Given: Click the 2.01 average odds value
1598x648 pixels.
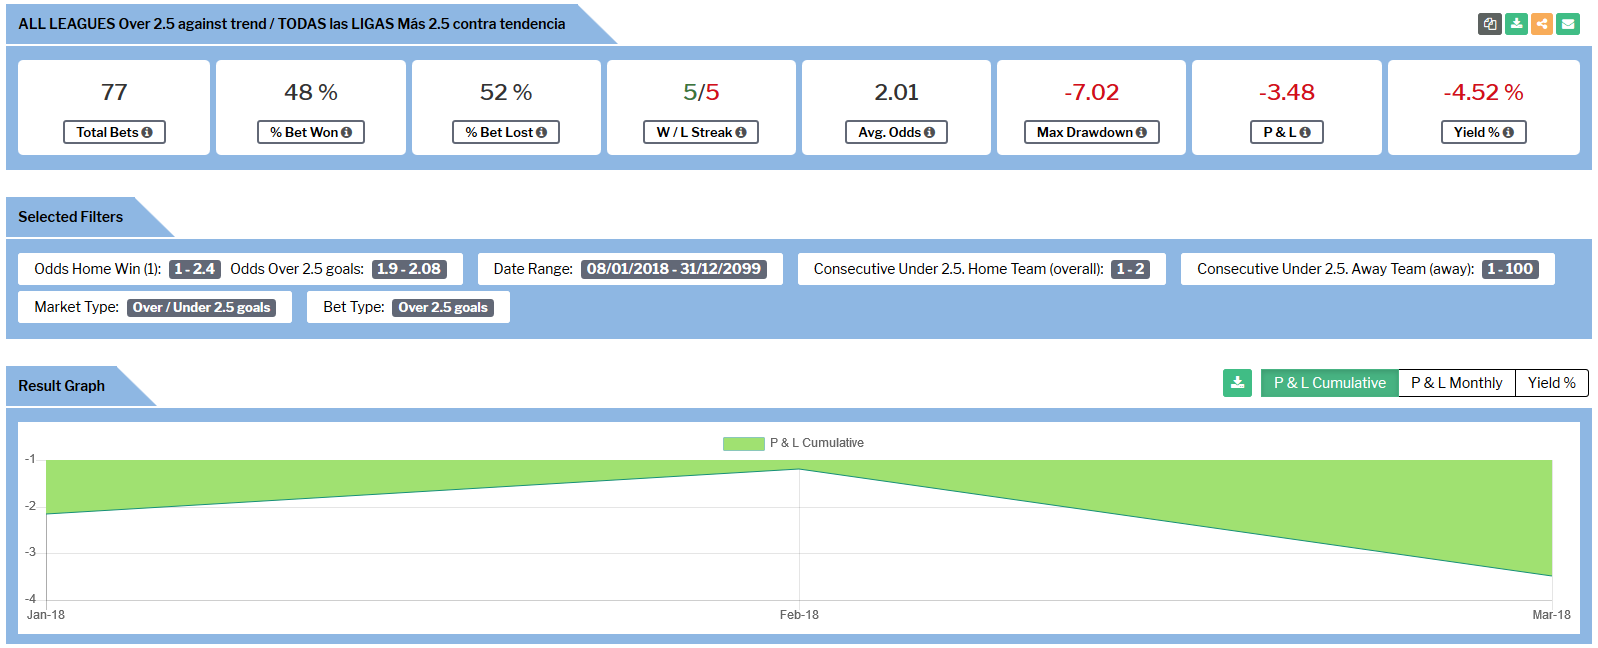Looking at the screenshot, I should (x=896, y=92).
